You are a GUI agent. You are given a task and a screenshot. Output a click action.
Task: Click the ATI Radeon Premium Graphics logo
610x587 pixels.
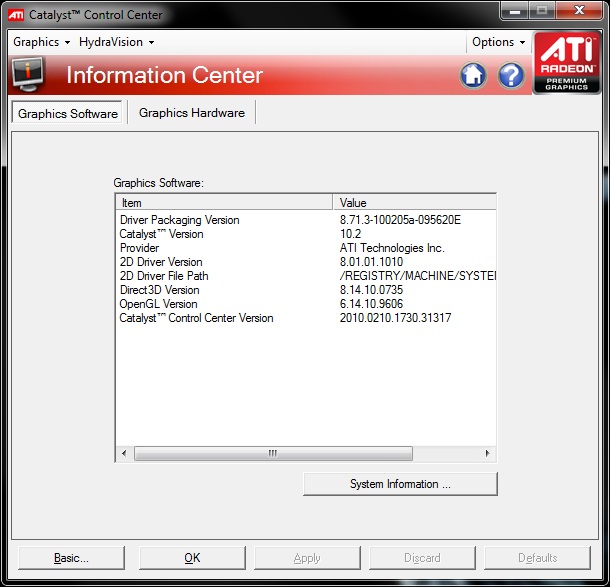567,63
